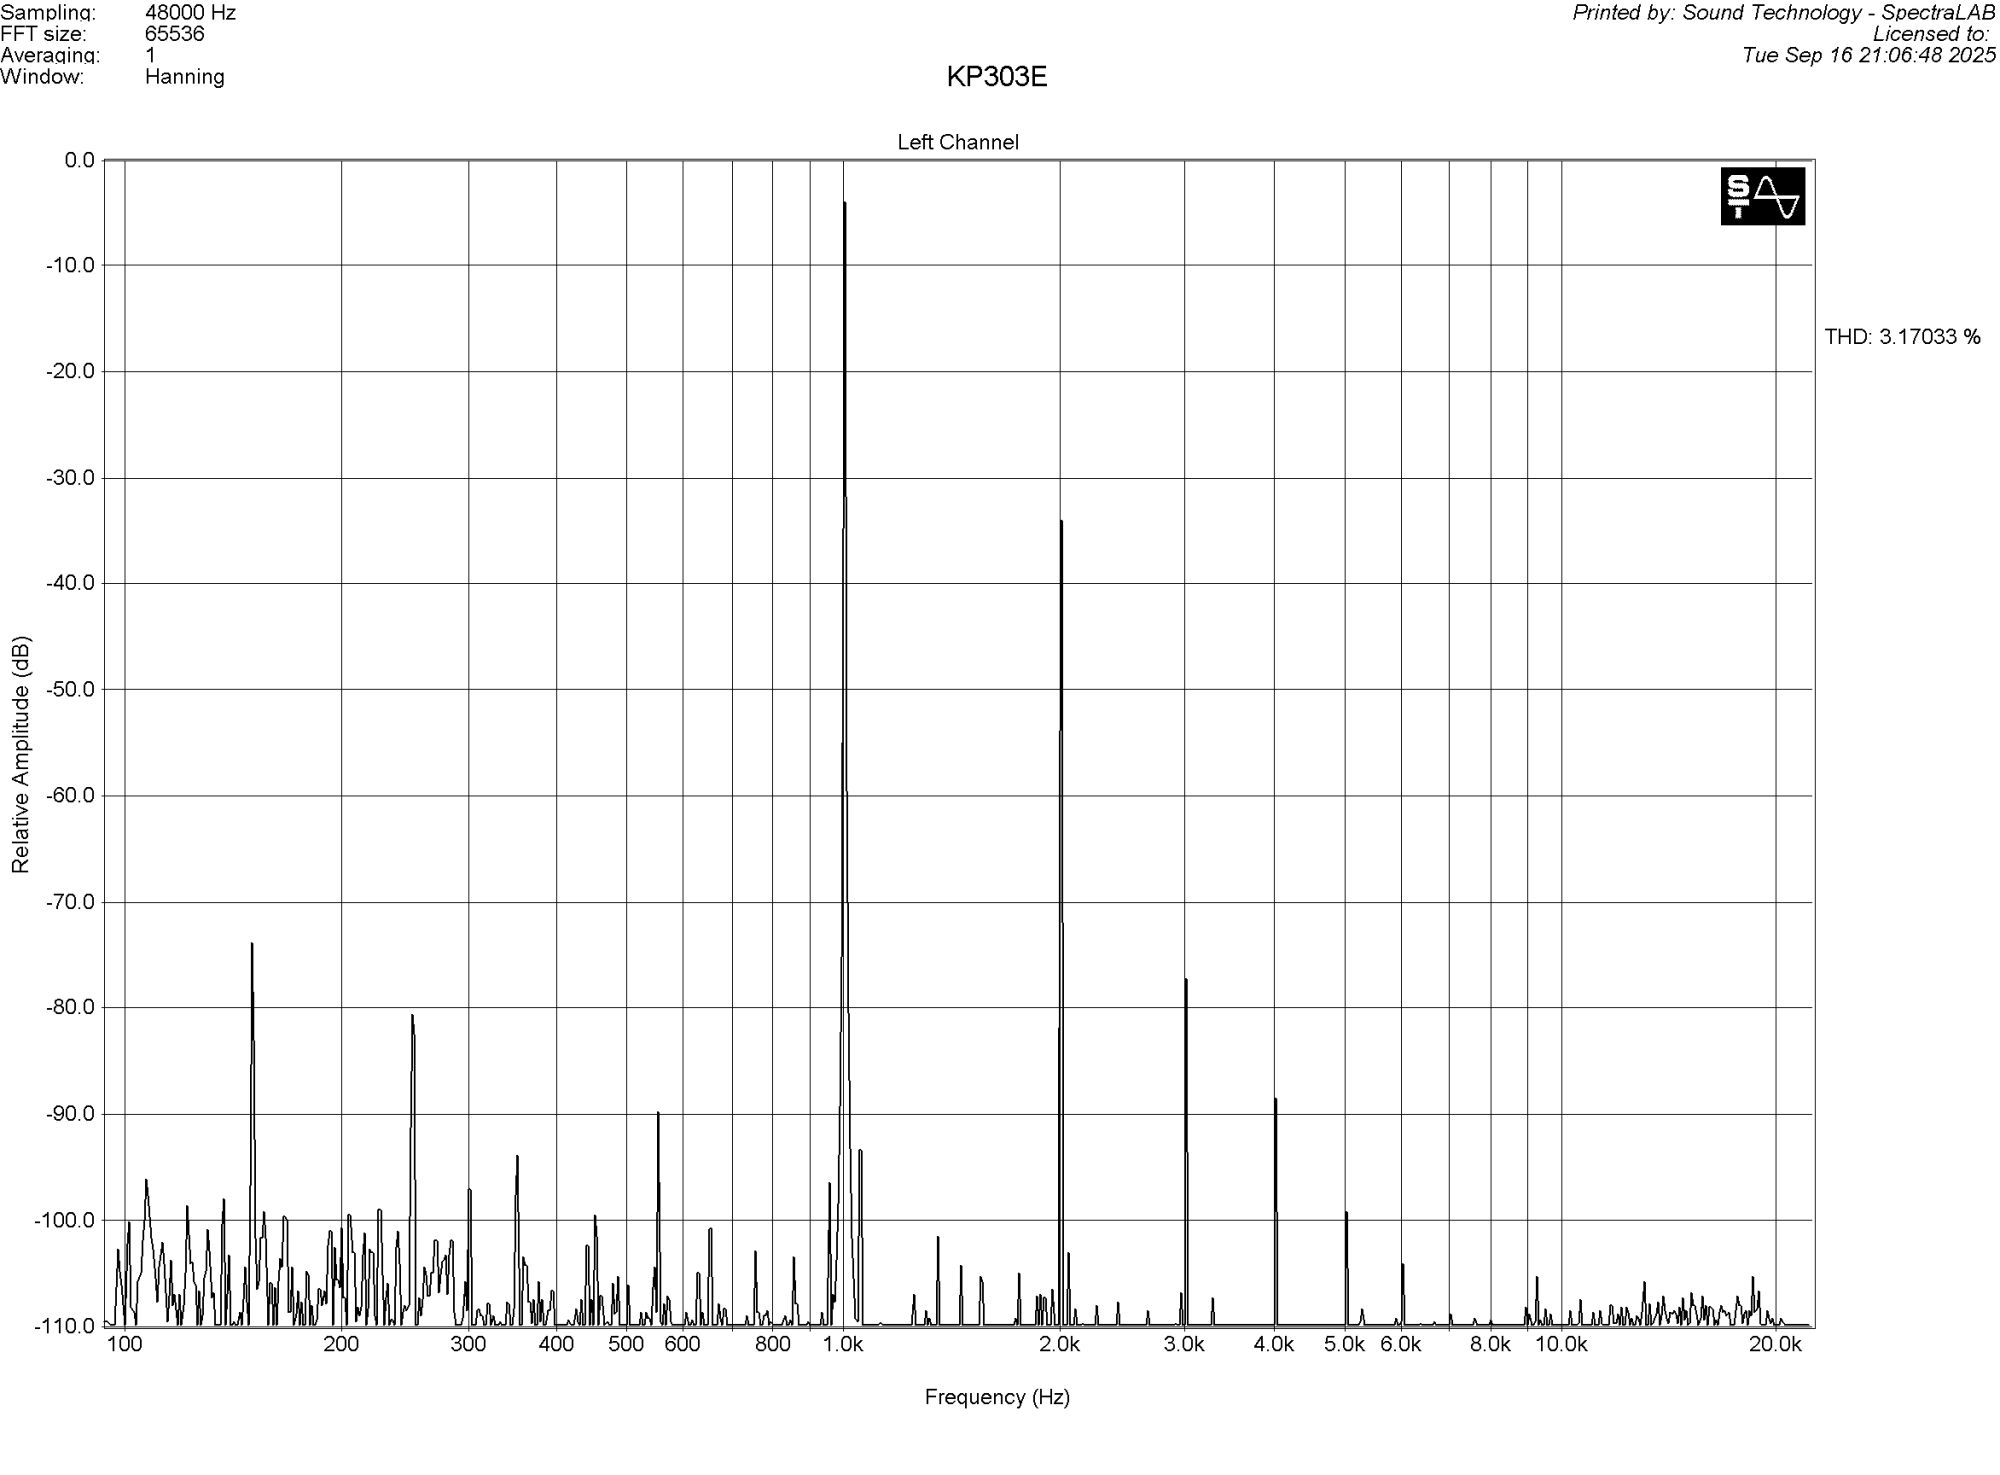
Task: Click the Hanning window setting text
Action: (x=185, y=77)
